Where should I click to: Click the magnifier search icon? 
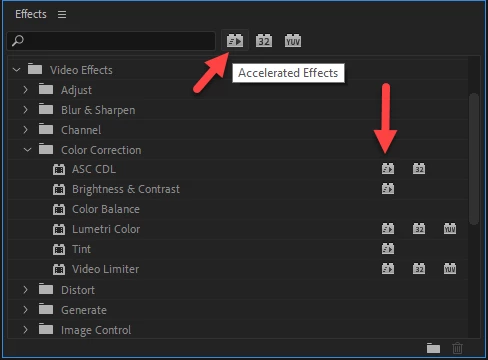(x=18, y=41)
